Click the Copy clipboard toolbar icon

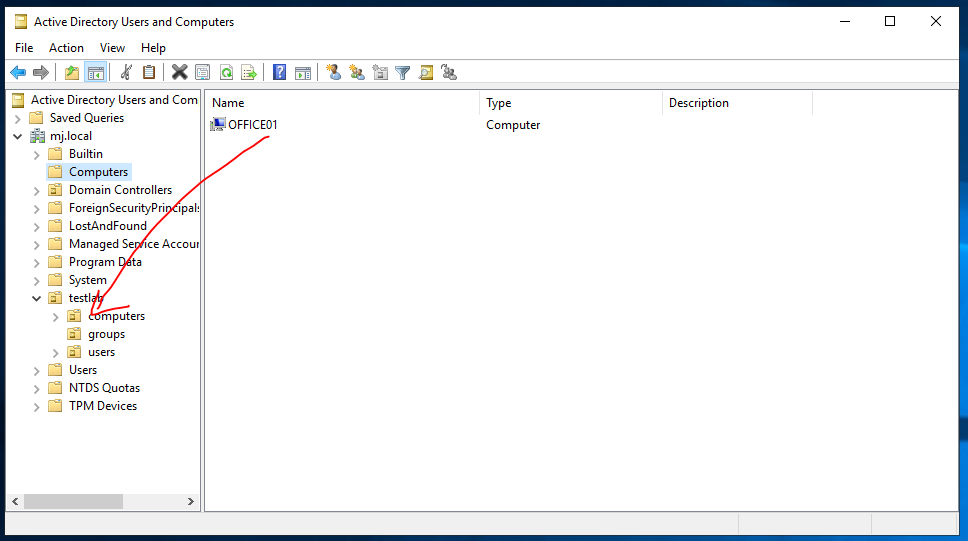tap(149, 73)
